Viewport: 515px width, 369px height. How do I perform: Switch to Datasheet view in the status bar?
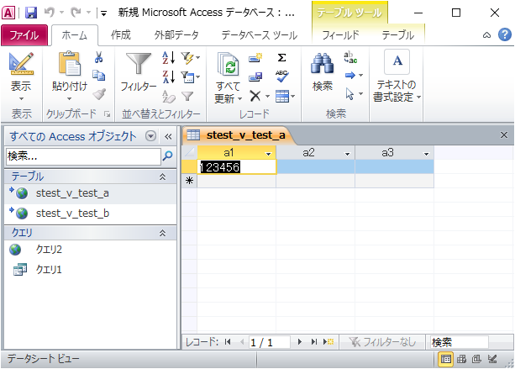pos(446,359)
